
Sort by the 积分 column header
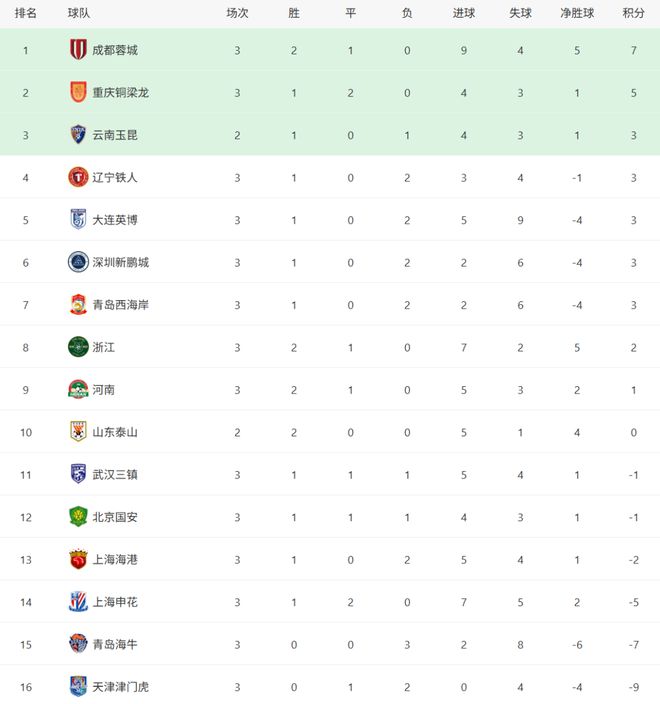tap(633, 13)
